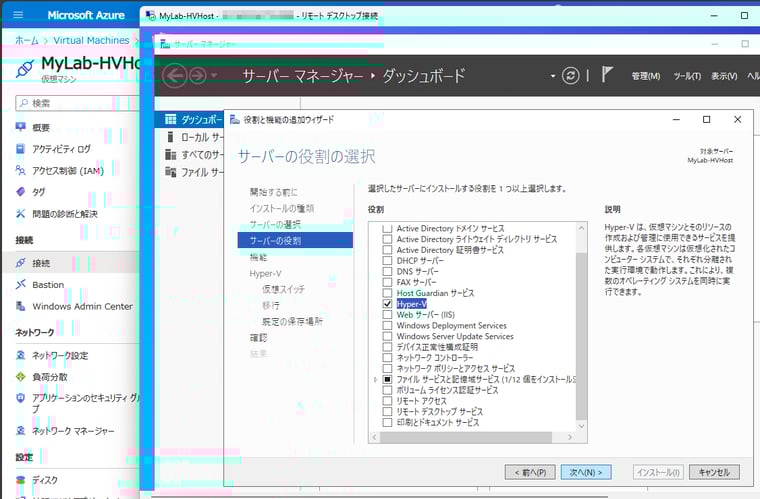Click the Server Manager forward arrow
The width and height of the screenshot is (760, 499).
pos(198,76)
